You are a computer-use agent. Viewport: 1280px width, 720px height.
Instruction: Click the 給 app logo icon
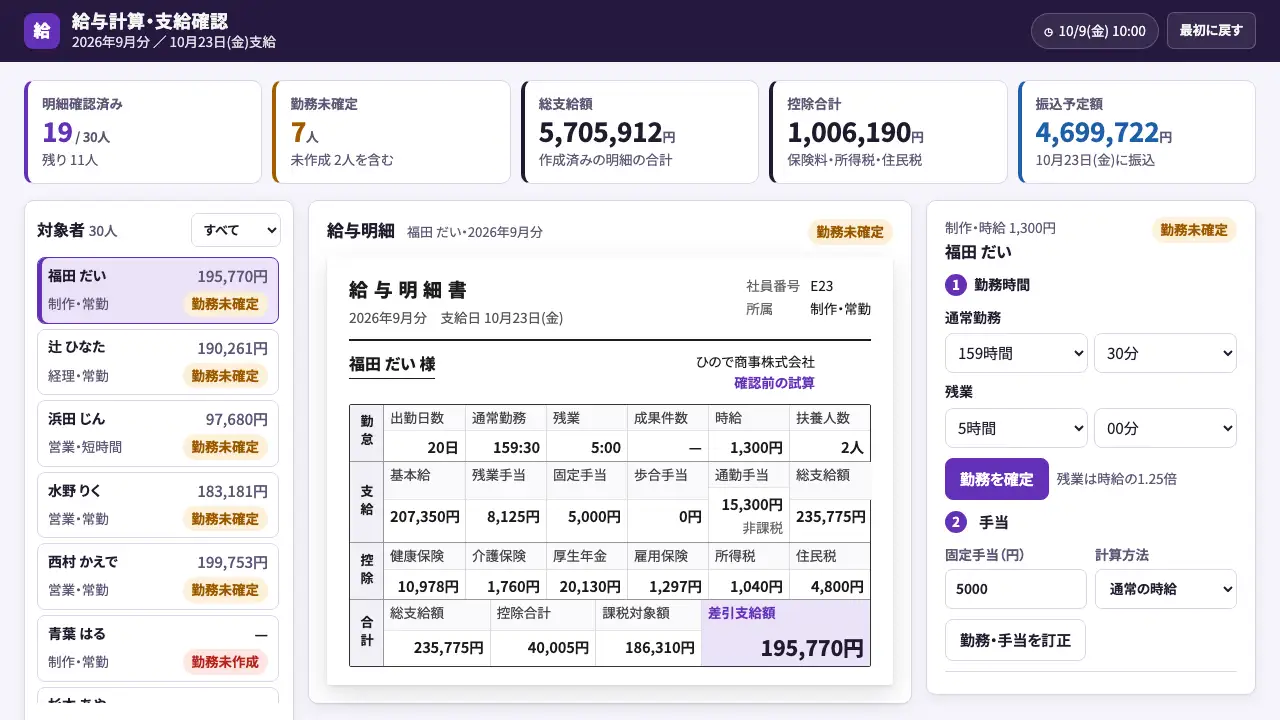pyautogui.click(x=42, y=31)
